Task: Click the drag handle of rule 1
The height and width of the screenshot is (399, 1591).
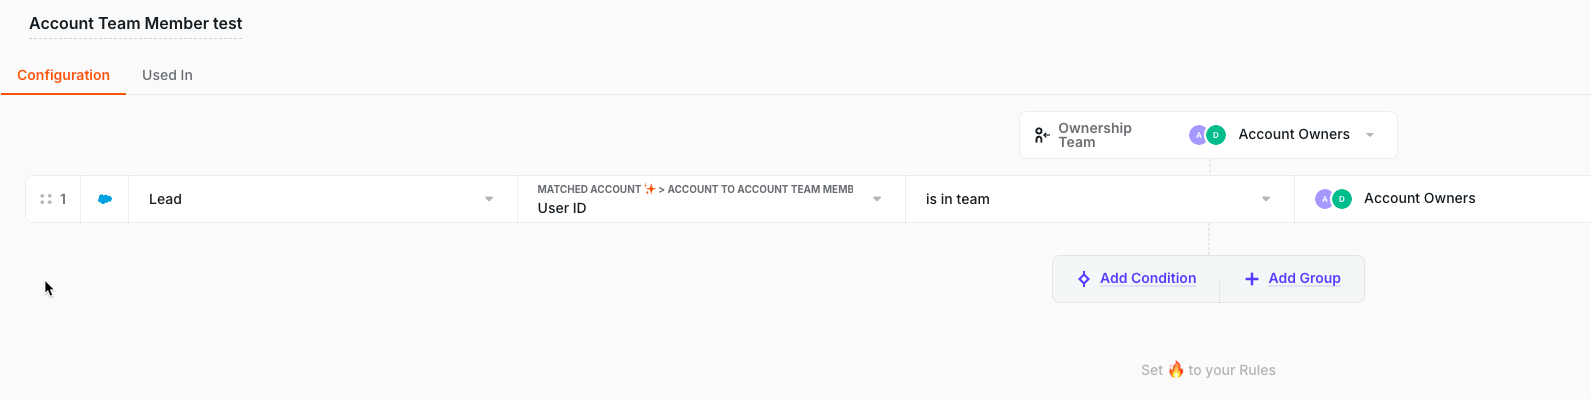Action: pos(45,199)
